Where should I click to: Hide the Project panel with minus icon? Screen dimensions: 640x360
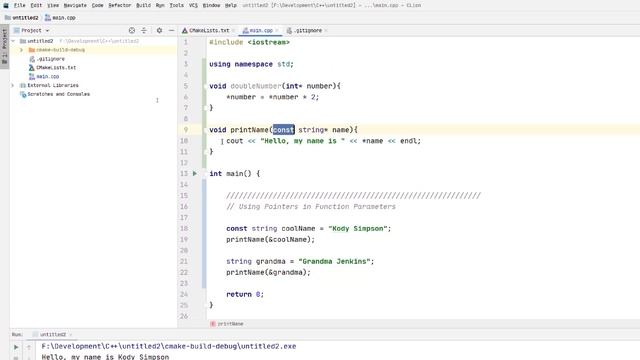click(x=171, y=30)
